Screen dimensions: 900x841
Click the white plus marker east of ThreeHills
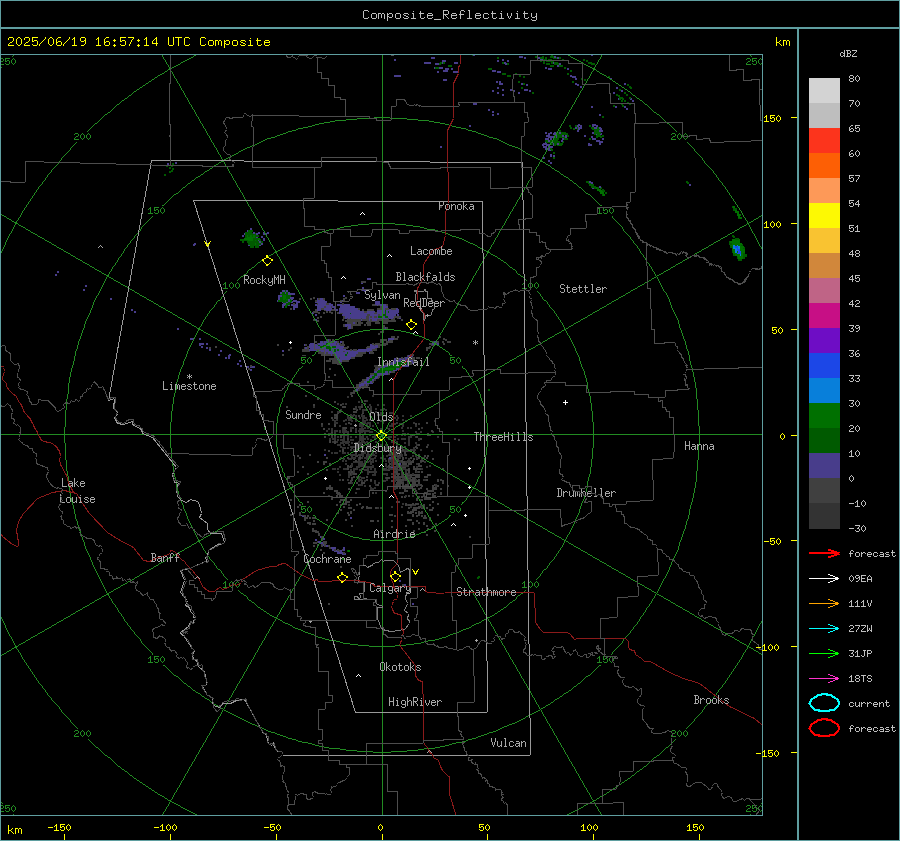[565, 402]
